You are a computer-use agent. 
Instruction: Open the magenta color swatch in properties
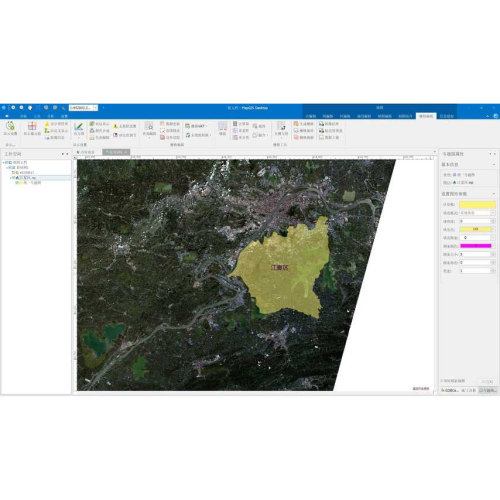[x=476, y=246]
